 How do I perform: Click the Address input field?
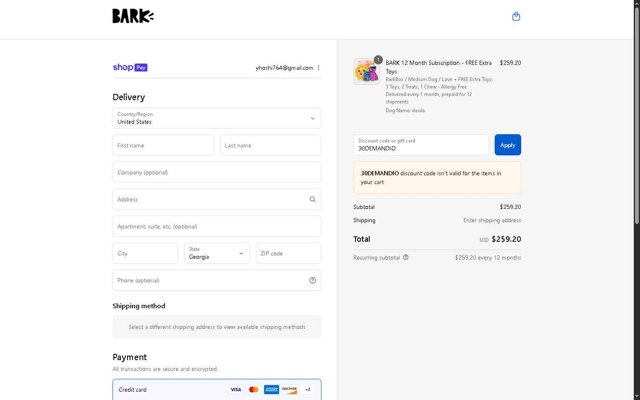(x=217, y=199)
